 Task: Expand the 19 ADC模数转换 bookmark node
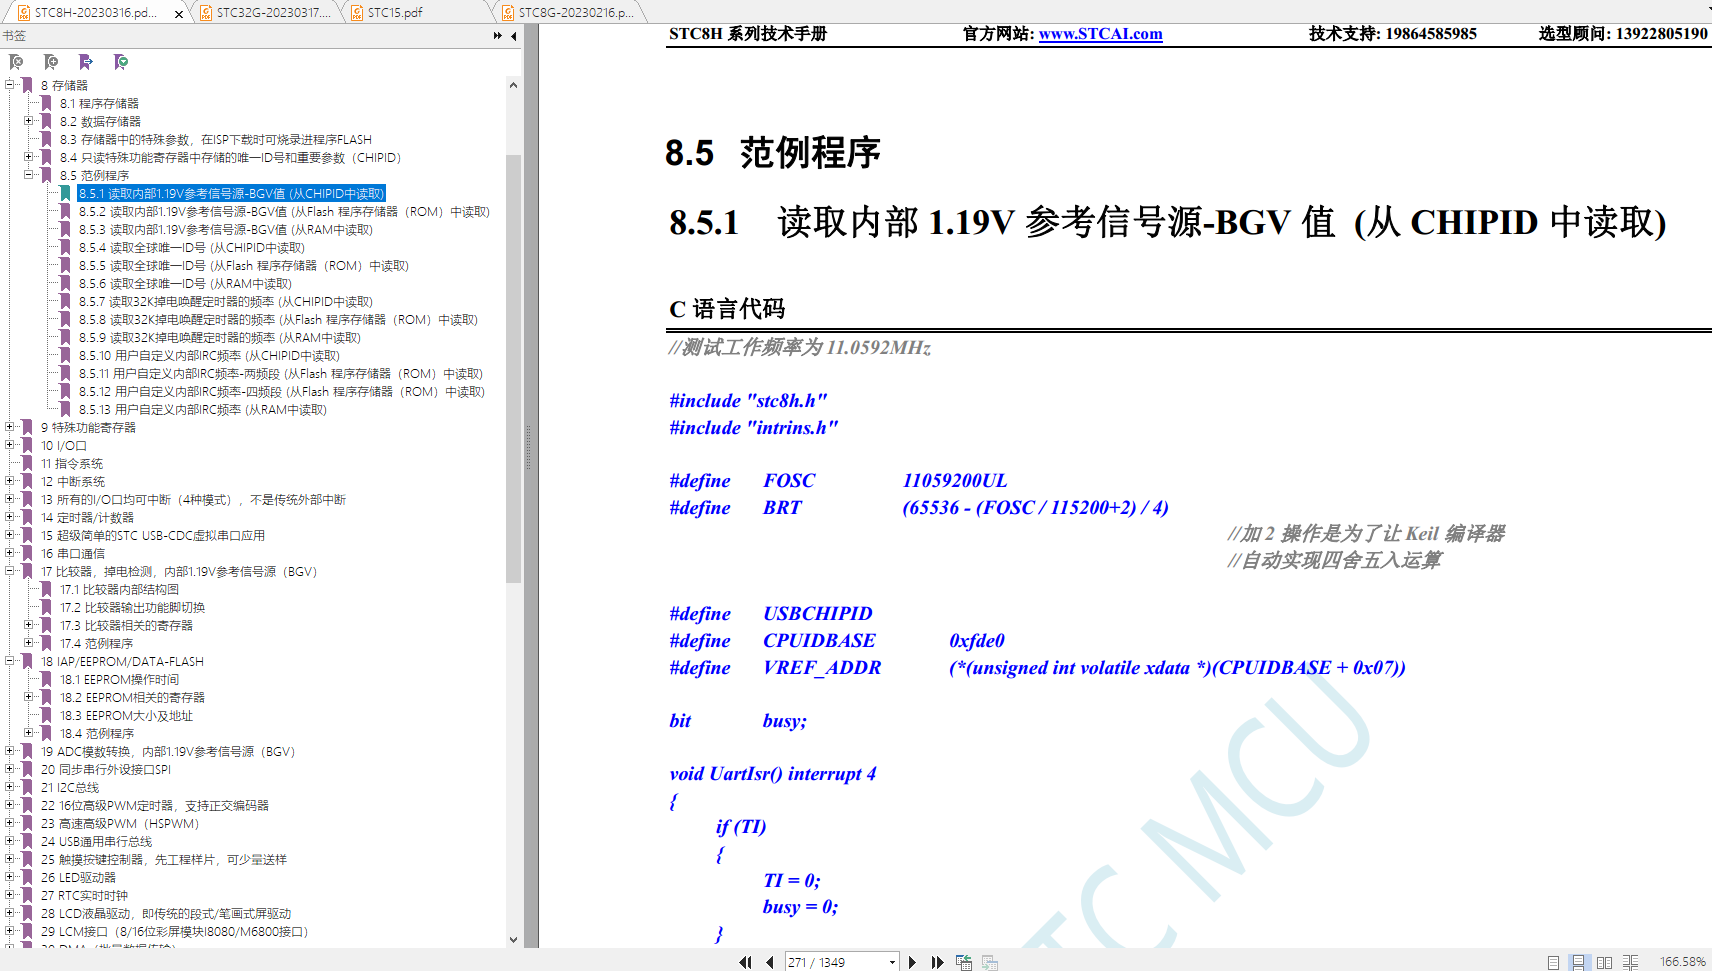tap(10, 751)
